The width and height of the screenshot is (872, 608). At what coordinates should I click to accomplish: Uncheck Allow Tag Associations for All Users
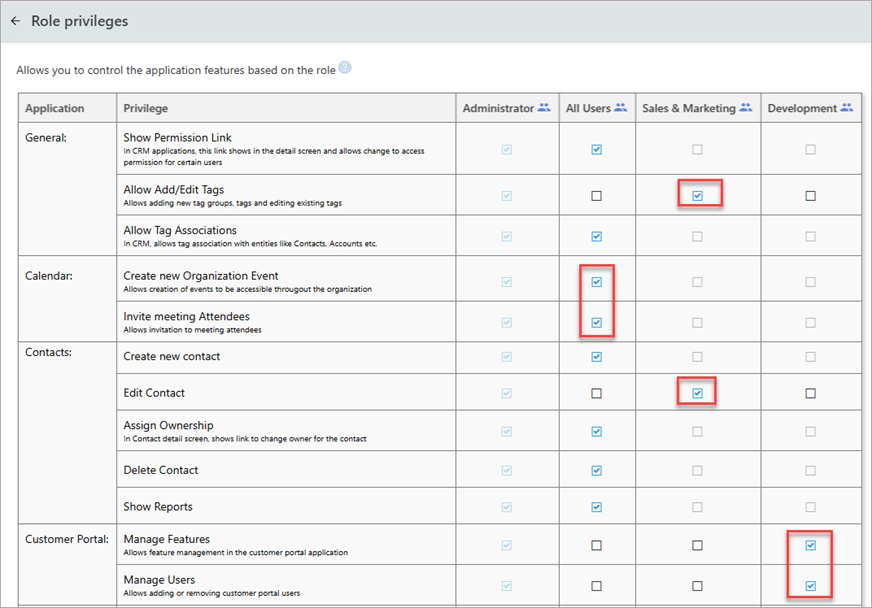coord(597,236)
